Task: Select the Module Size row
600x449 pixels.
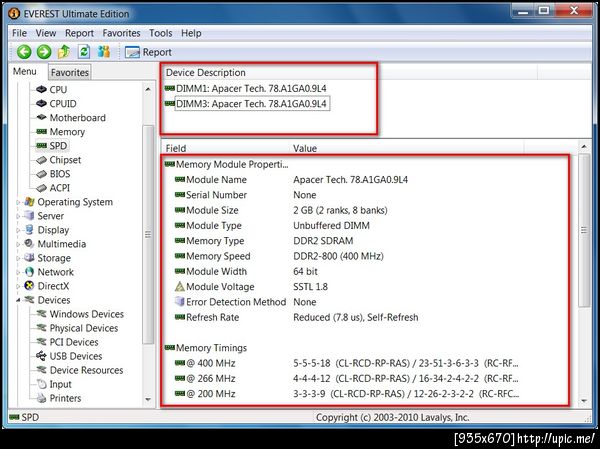Action: click(x=281, y=210)
